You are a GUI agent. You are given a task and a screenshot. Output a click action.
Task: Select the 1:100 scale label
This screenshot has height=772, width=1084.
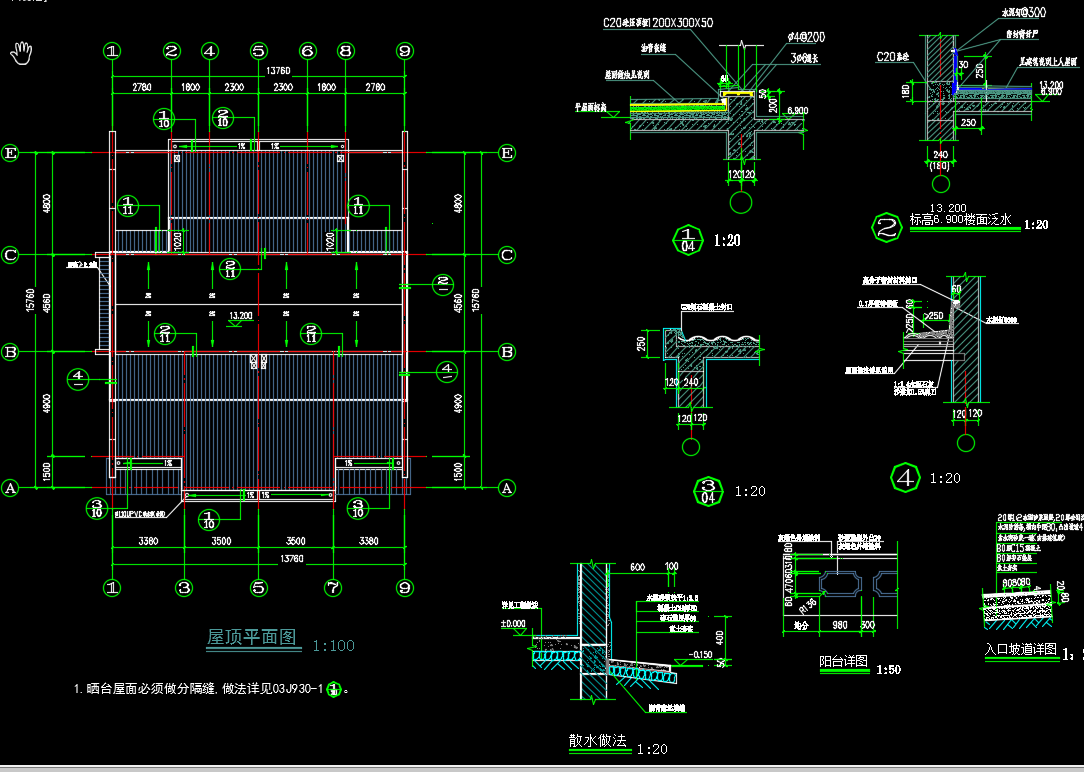coord(333,646)
